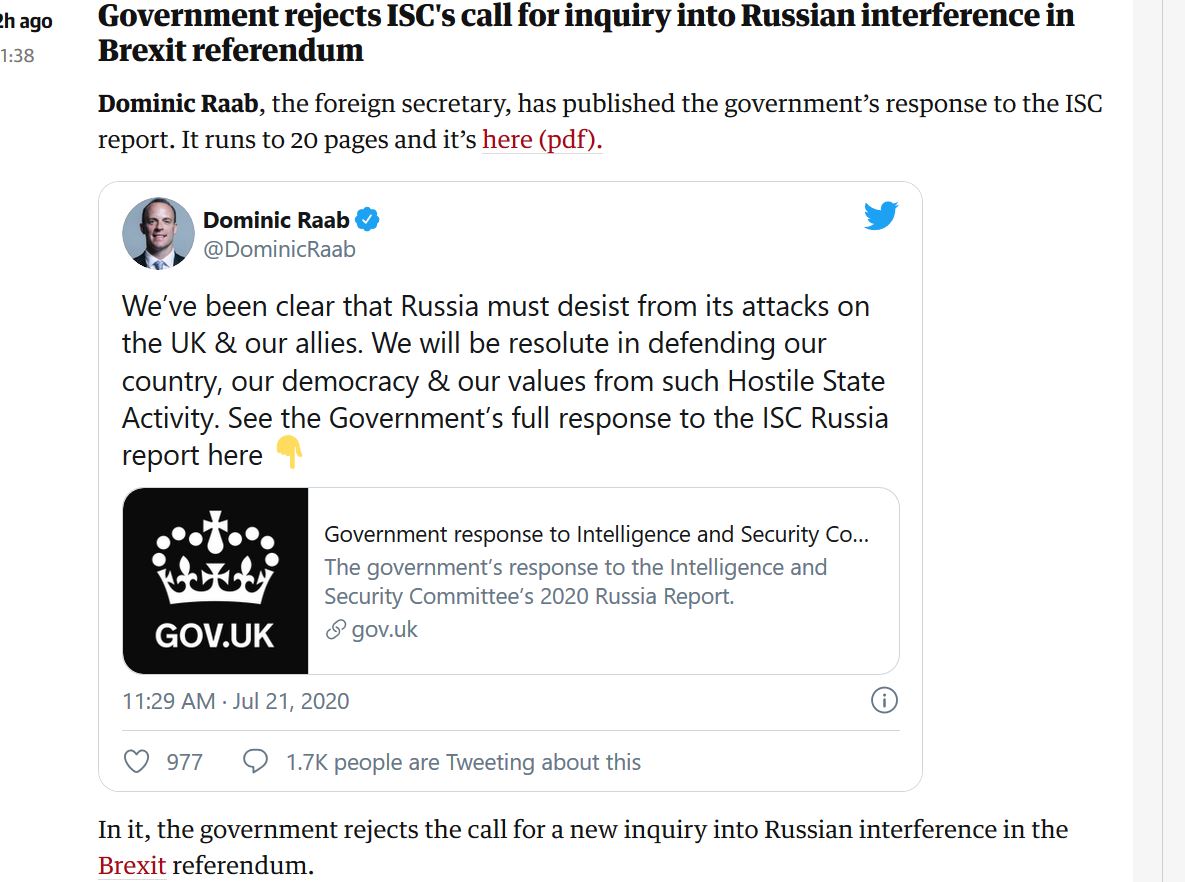The height and width of the screenshot is (882, 1185).
Task: Like the tweet with the heart icon
Action: pyautogui.click(x=136, y=762)
